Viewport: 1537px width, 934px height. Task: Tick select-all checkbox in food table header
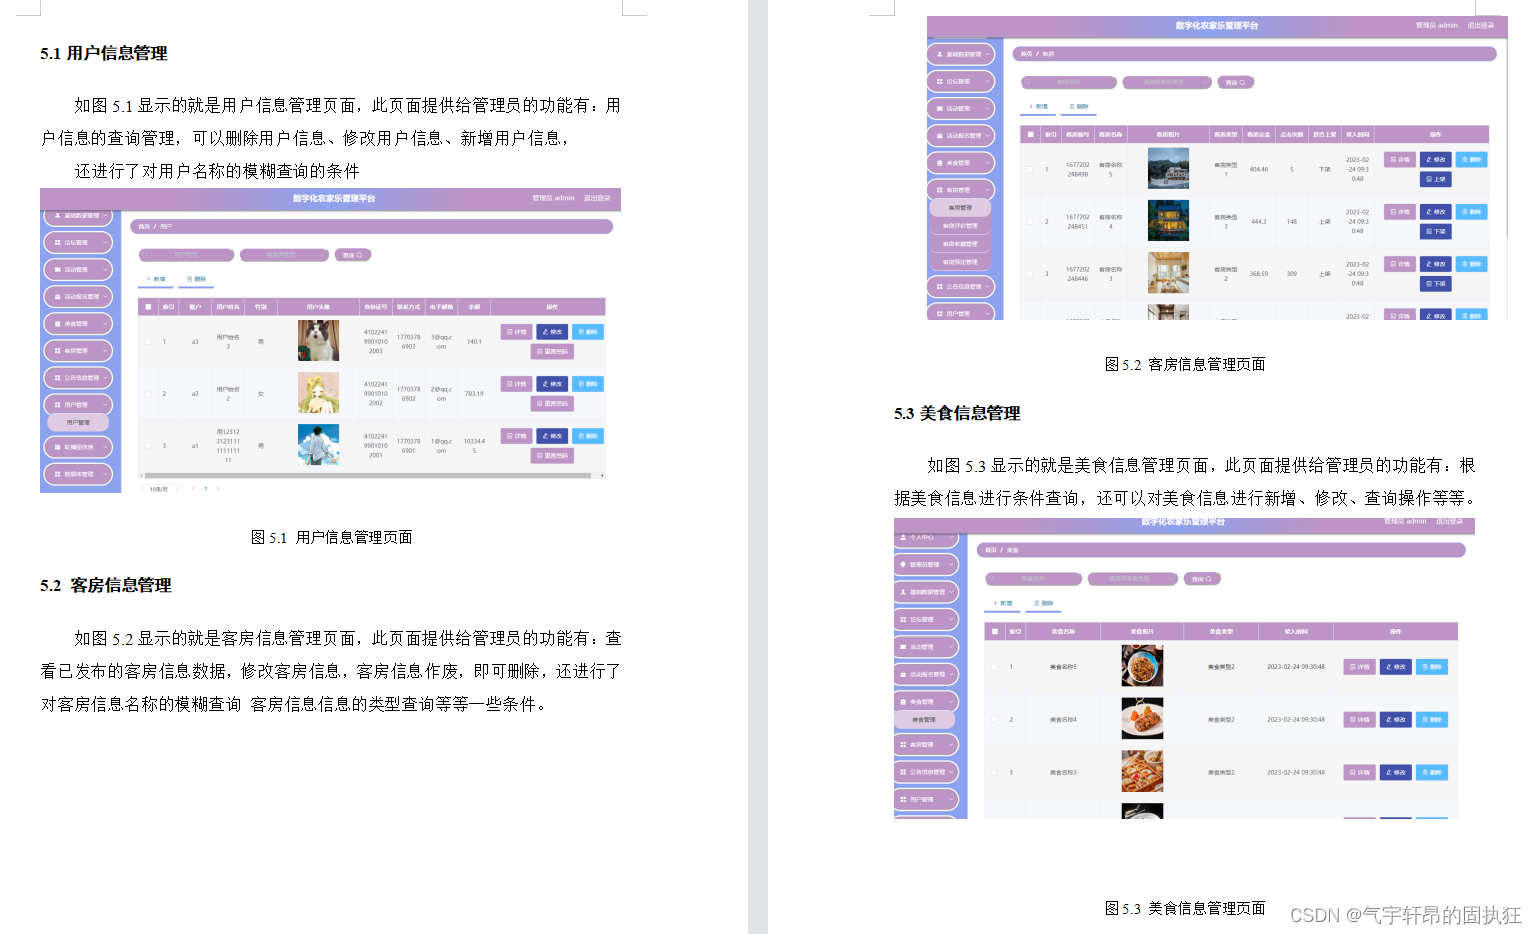click(994, 631)
